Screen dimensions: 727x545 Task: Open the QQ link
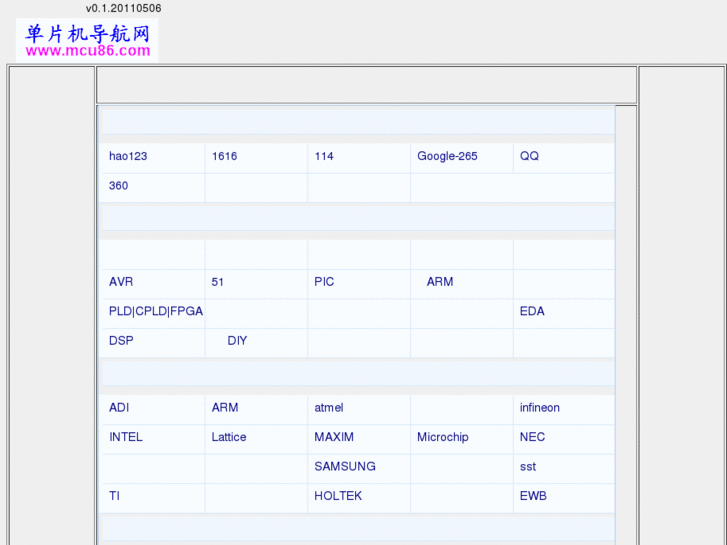pyautogui.click(x=529, y=156)
